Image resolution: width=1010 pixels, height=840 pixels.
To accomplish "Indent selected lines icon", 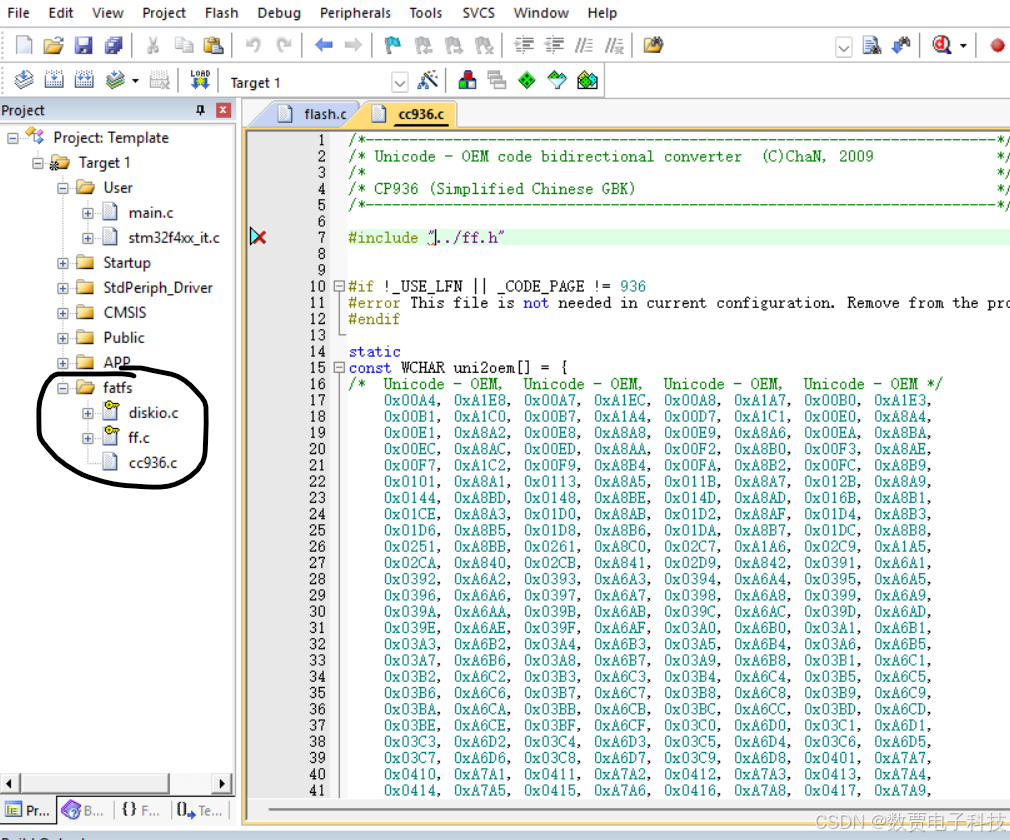I will click(524, 45).
